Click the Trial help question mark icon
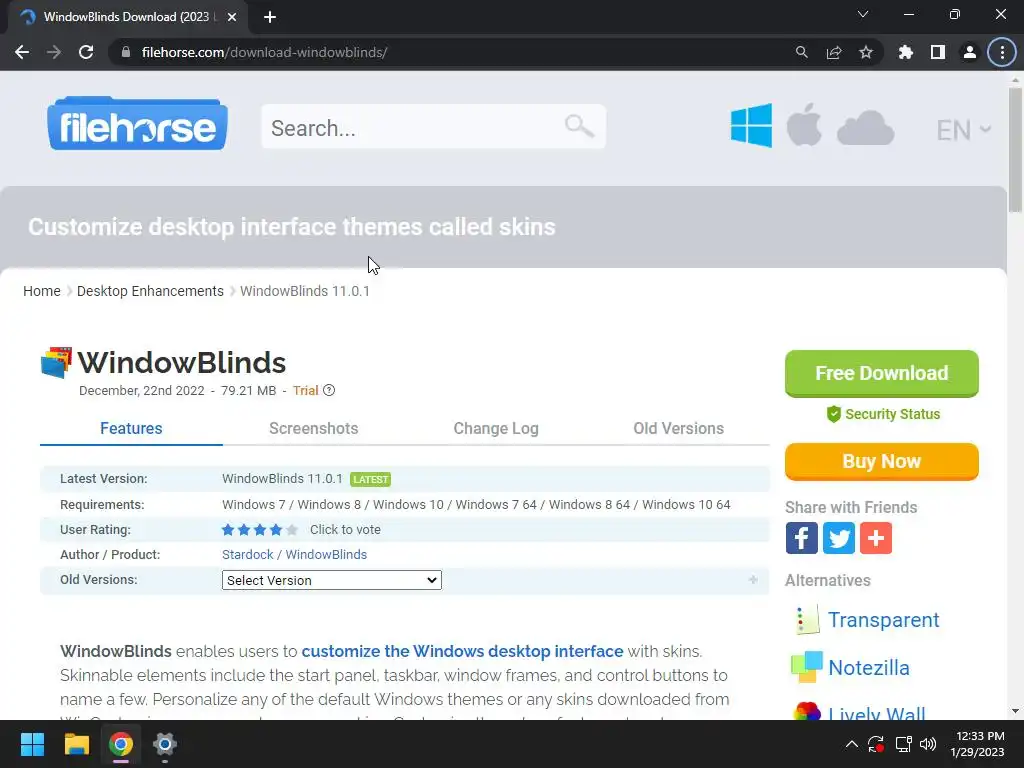This screenshot has width=1024, height=768. (329, 391)
